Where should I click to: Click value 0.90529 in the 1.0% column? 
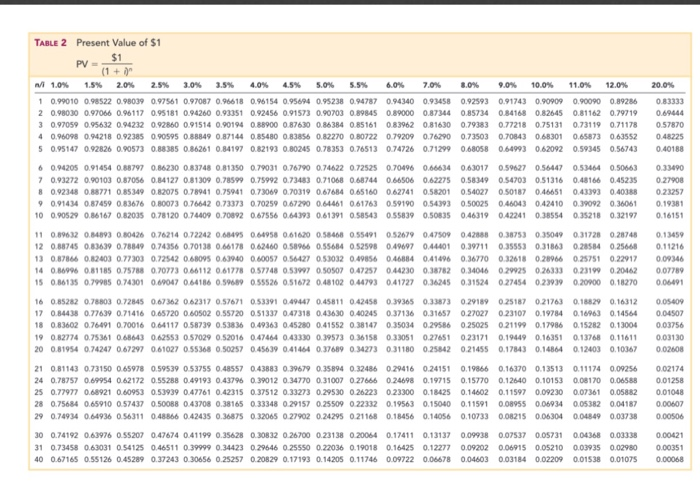tap(64, 216)
